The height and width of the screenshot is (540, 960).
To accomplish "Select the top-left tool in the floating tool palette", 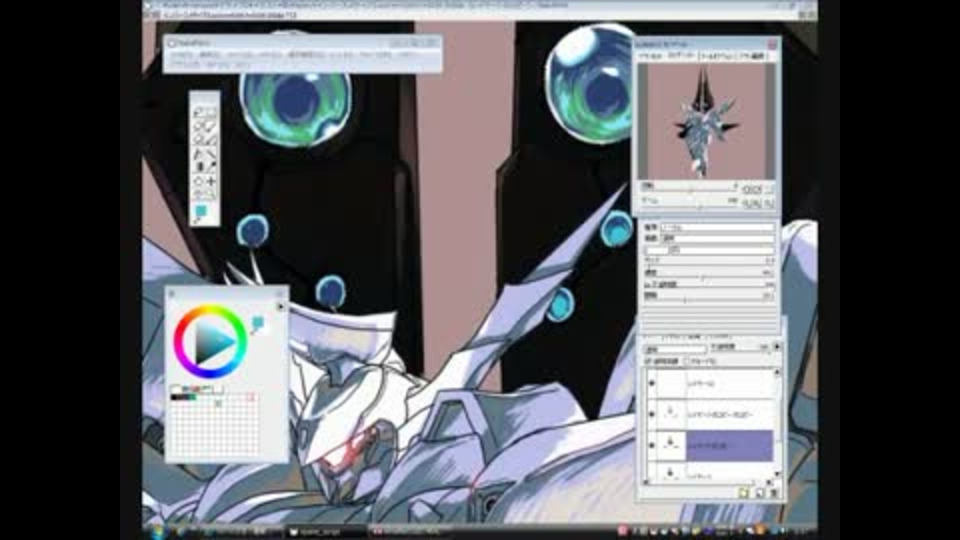I will [198, 113].
